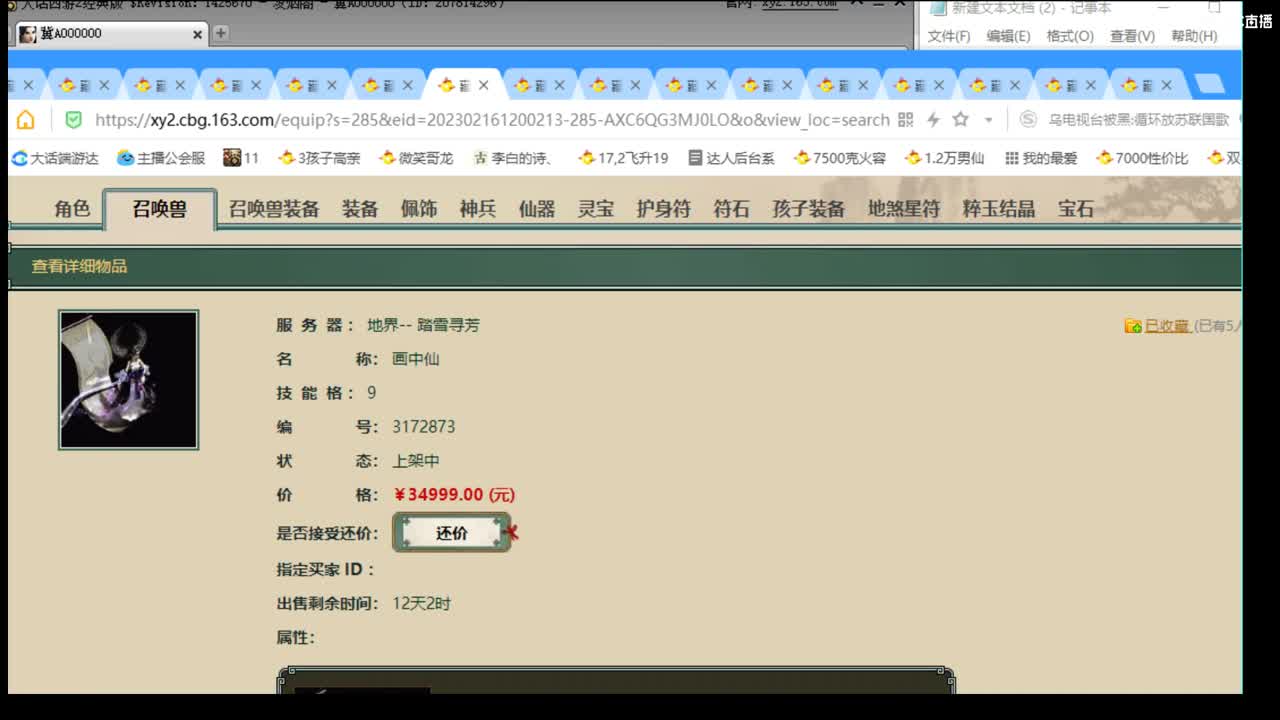Focus the URL address field
Image resolution: width=1280 pixels, height=720 pixels.
[492, 120]
